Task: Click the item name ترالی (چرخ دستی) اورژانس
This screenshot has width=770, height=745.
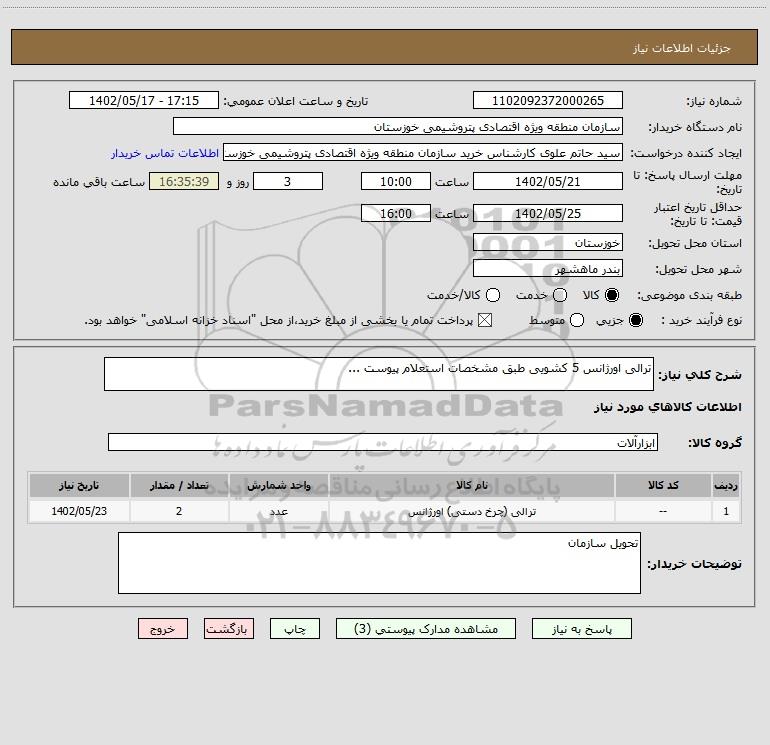Action: pyautogui.click(x=471, y=511)
